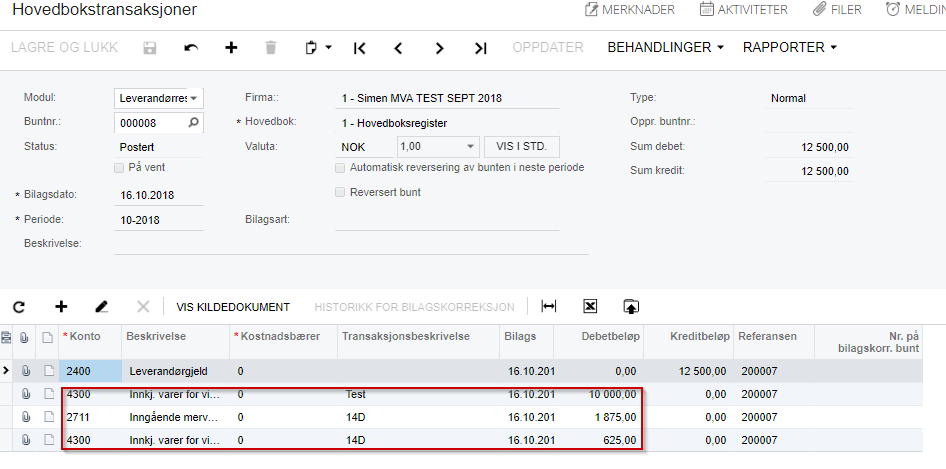Click Lagre og lukk
The image size is (946, 469).
click(x=65, y=48)
